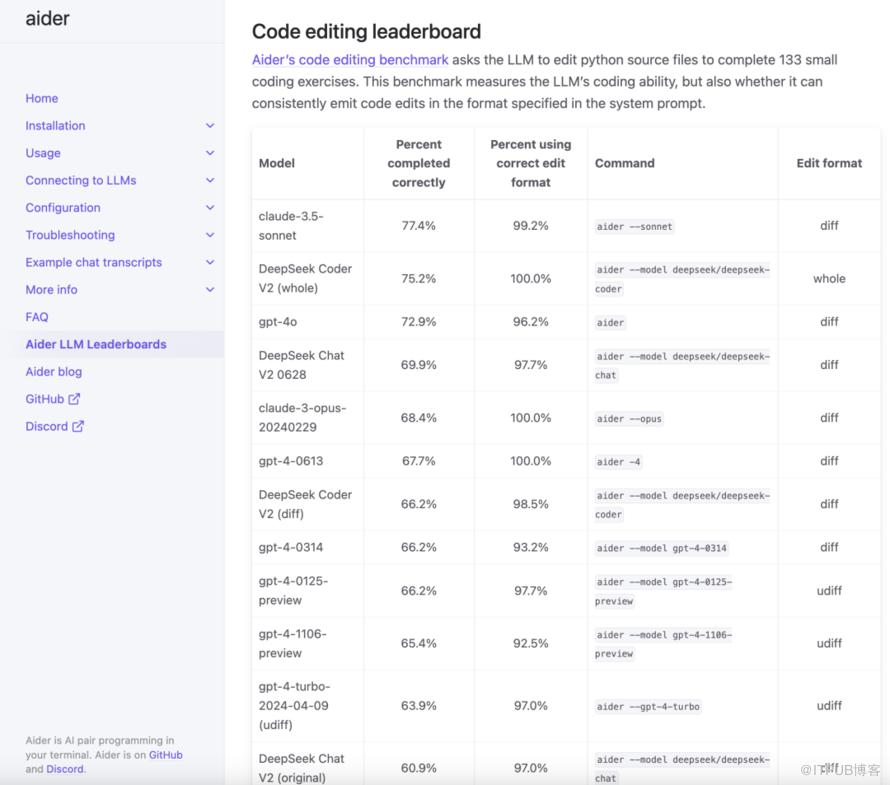Screen dimensions: 890x785
Task: Open the Home sidebar item
Action: pos(42,98)
